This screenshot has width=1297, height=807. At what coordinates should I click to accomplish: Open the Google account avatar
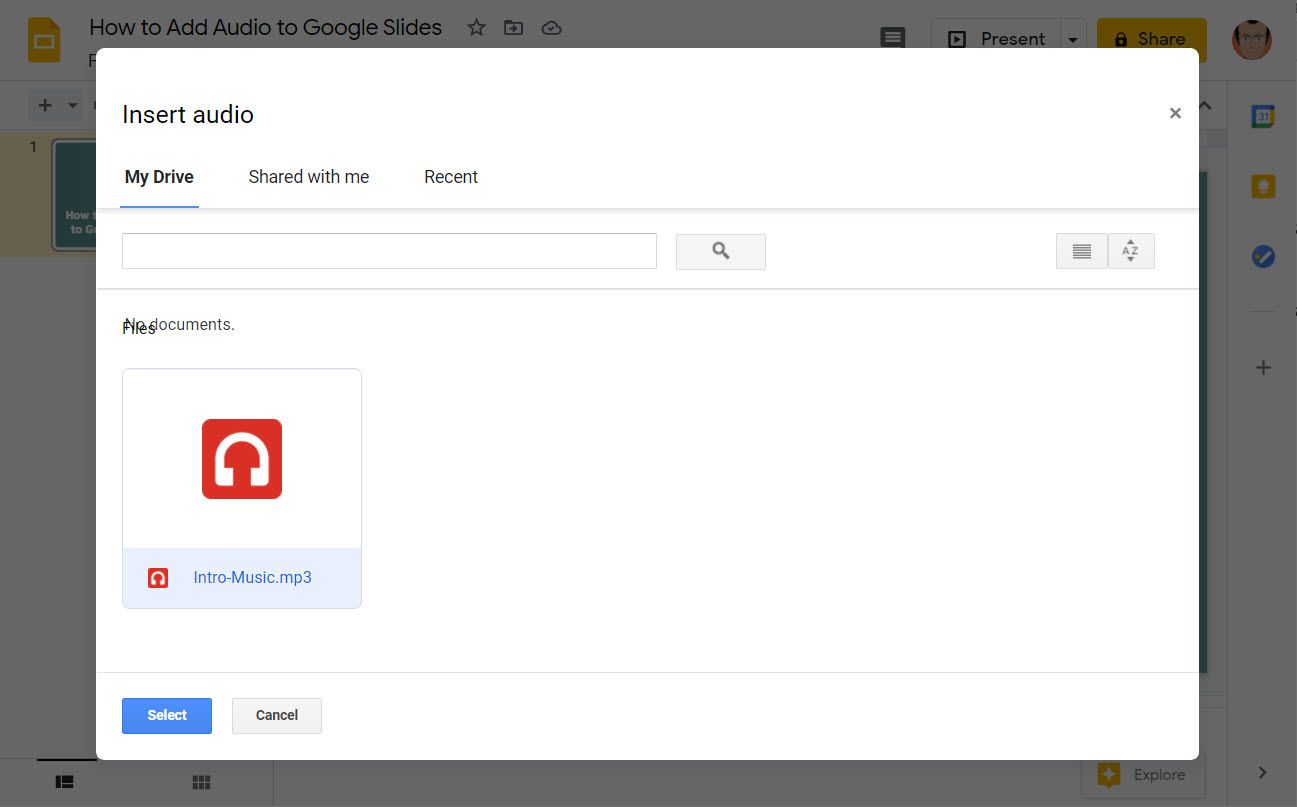[x=1251, y=40]
